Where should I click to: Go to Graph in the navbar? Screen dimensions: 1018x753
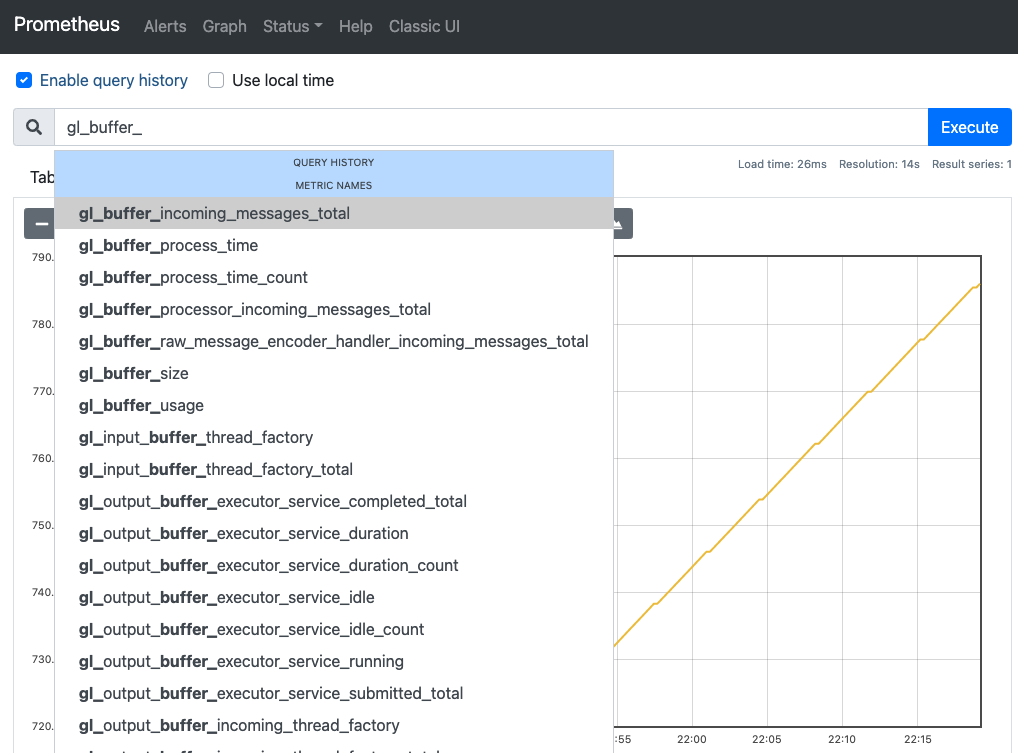(224, 27)
